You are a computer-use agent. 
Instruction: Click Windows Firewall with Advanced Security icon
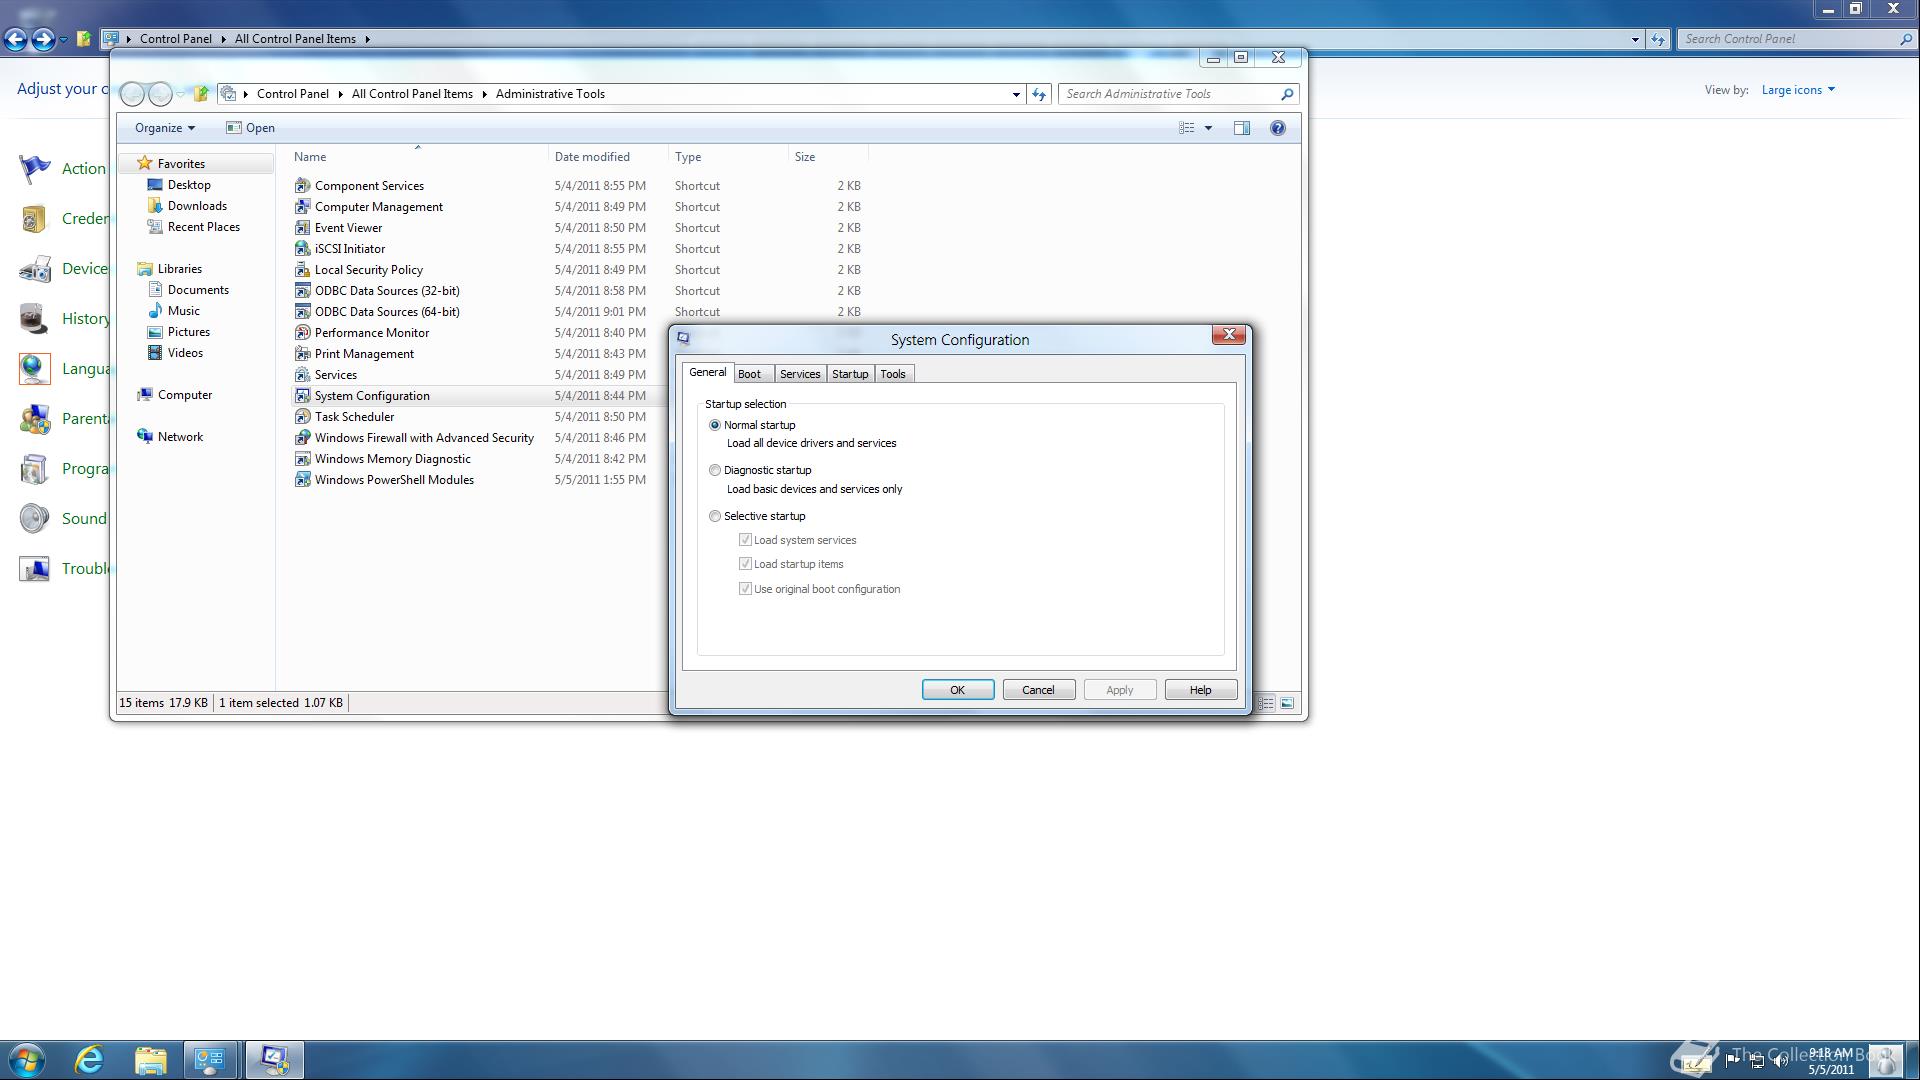click(302, 438)
